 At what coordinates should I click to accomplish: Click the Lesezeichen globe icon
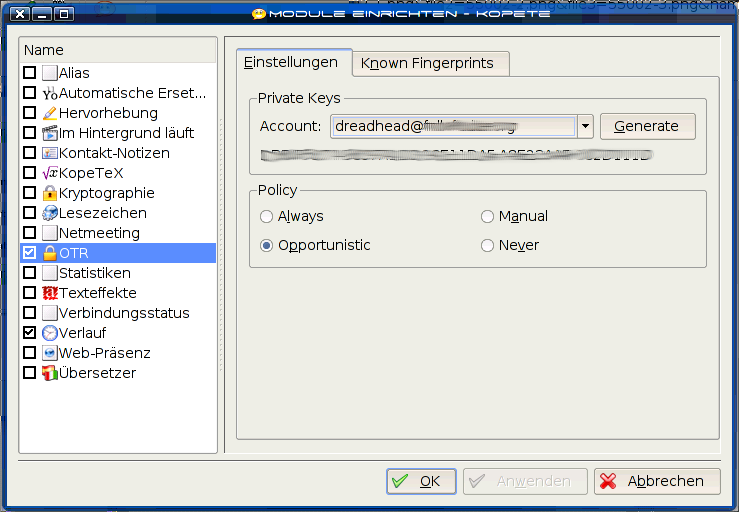(x=49, y=213)
